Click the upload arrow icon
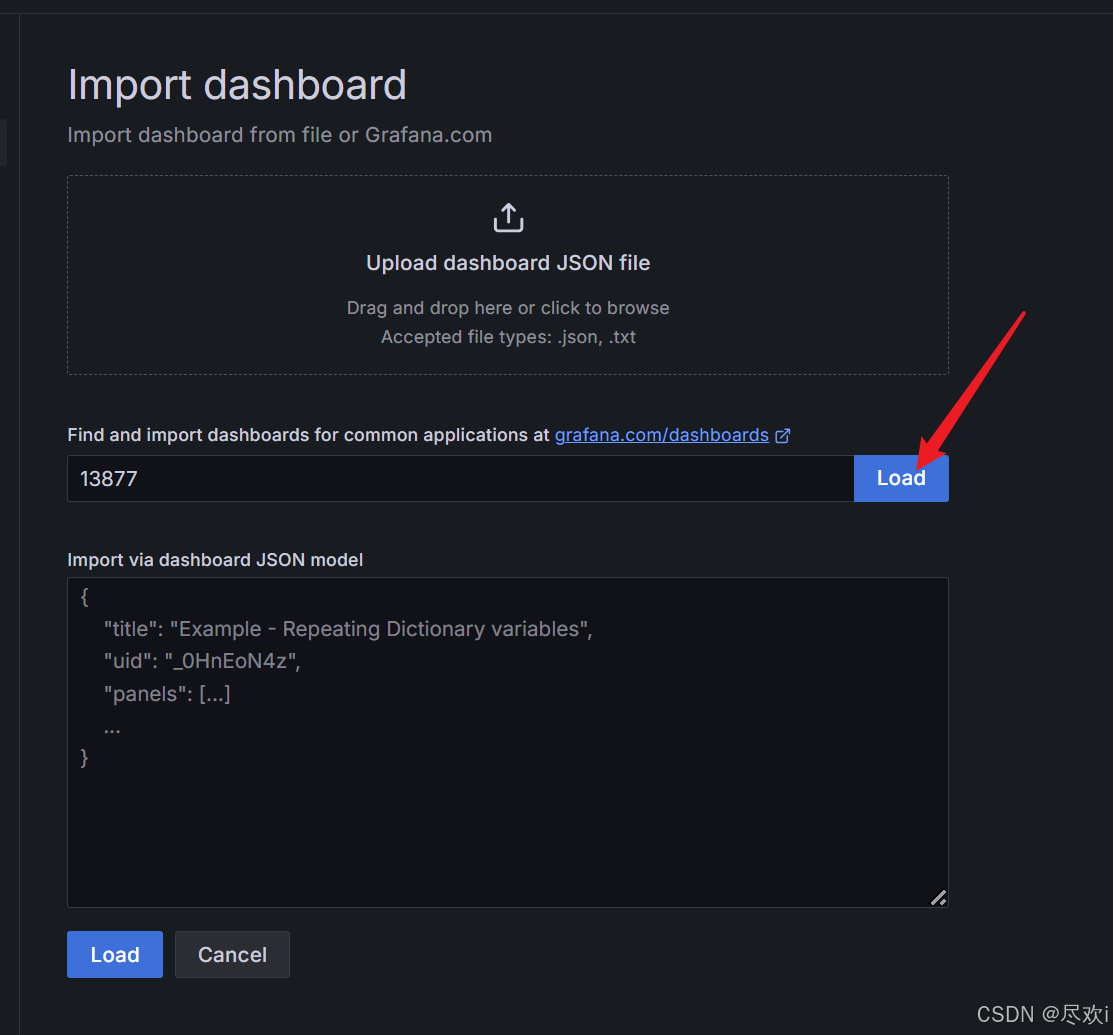This screenshot has width=1113, height=1035. [508, 217]
